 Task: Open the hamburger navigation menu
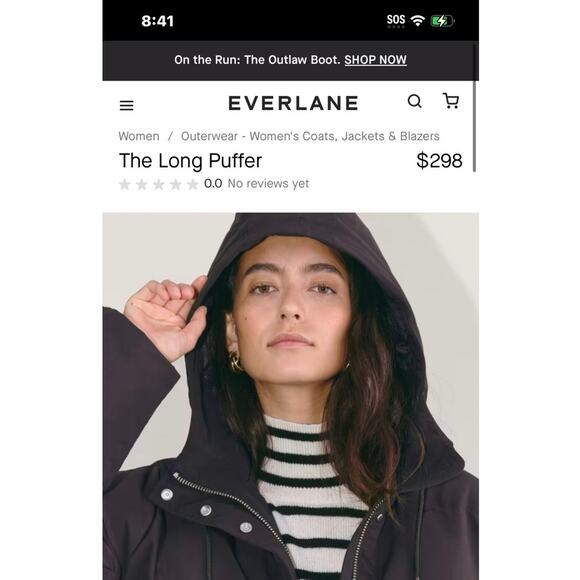(x=127, y=105)
